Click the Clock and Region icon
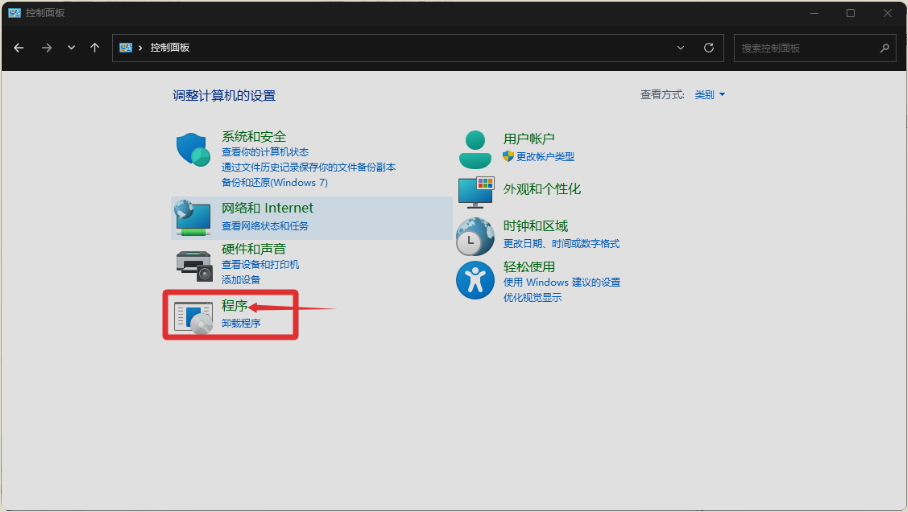 475,236
